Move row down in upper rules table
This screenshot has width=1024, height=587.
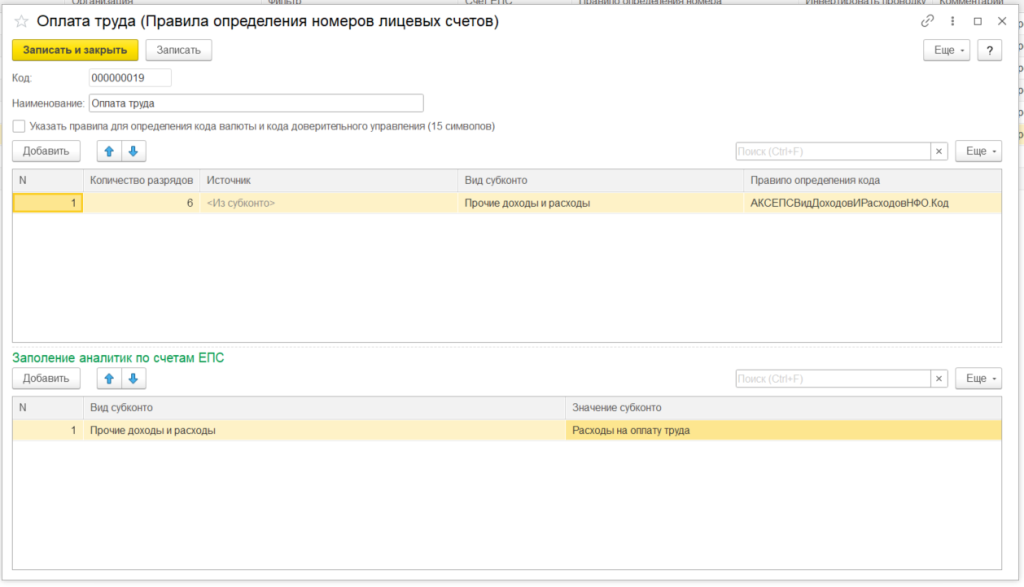[133, 151]
